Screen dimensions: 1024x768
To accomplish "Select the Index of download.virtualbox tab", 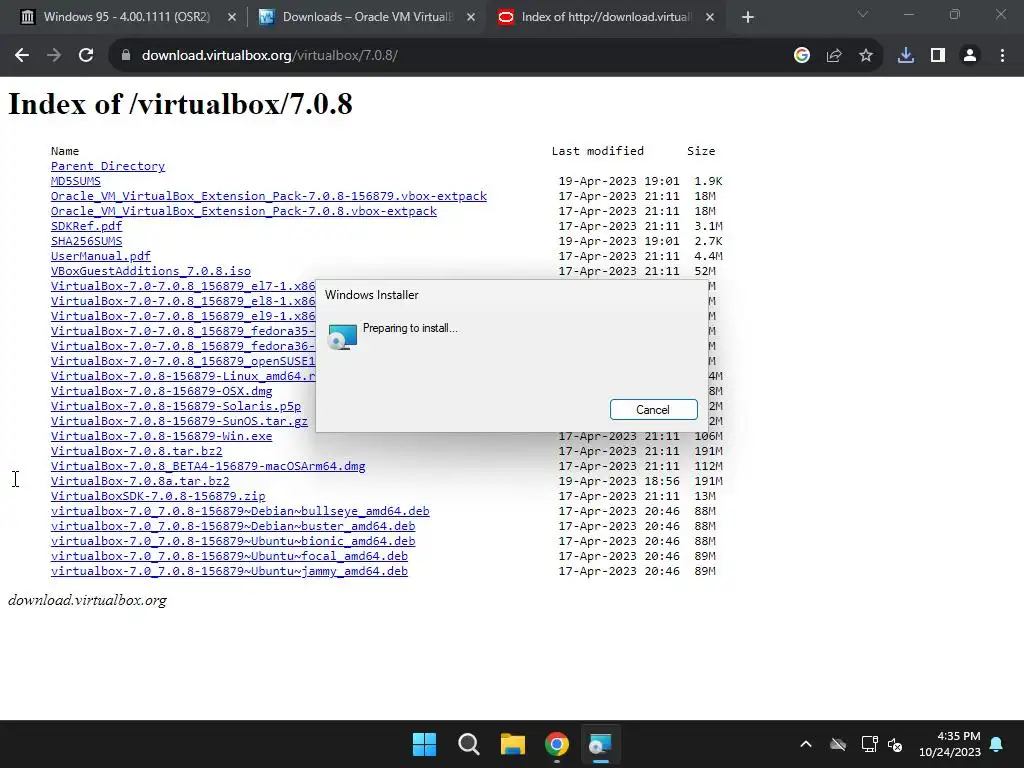I will click(605, 17).
